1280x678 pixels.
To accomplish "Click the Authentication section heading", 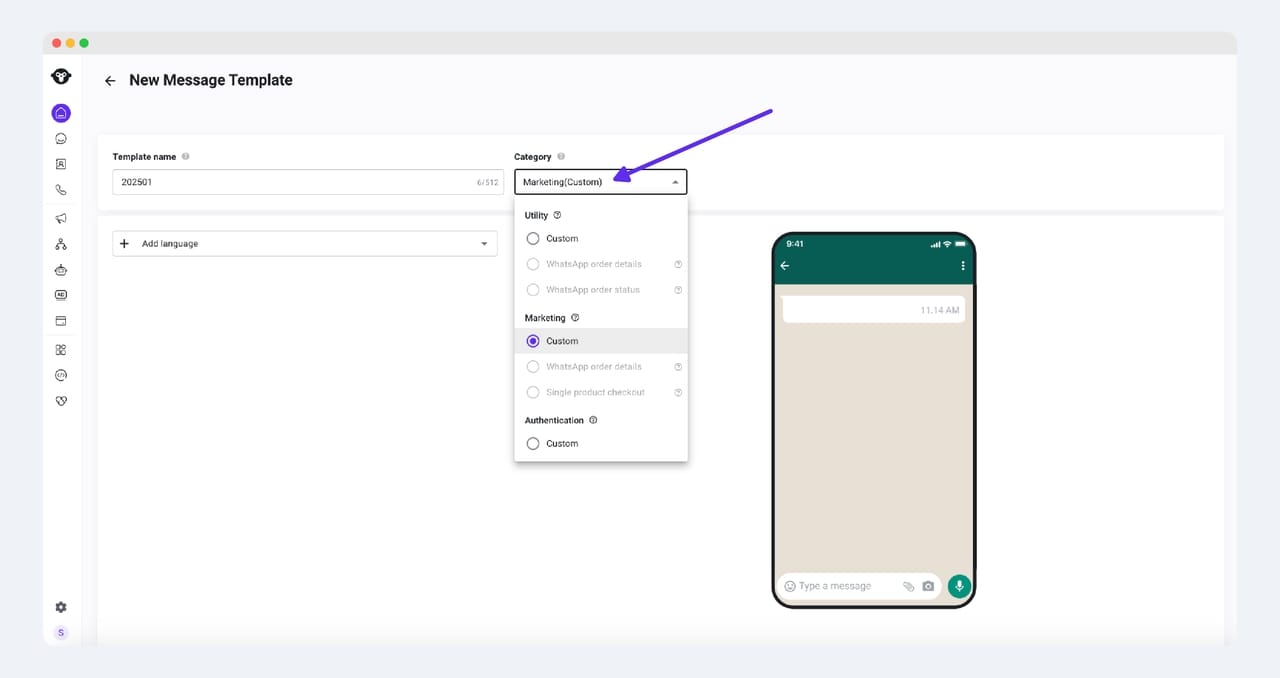I will point(554,420).
